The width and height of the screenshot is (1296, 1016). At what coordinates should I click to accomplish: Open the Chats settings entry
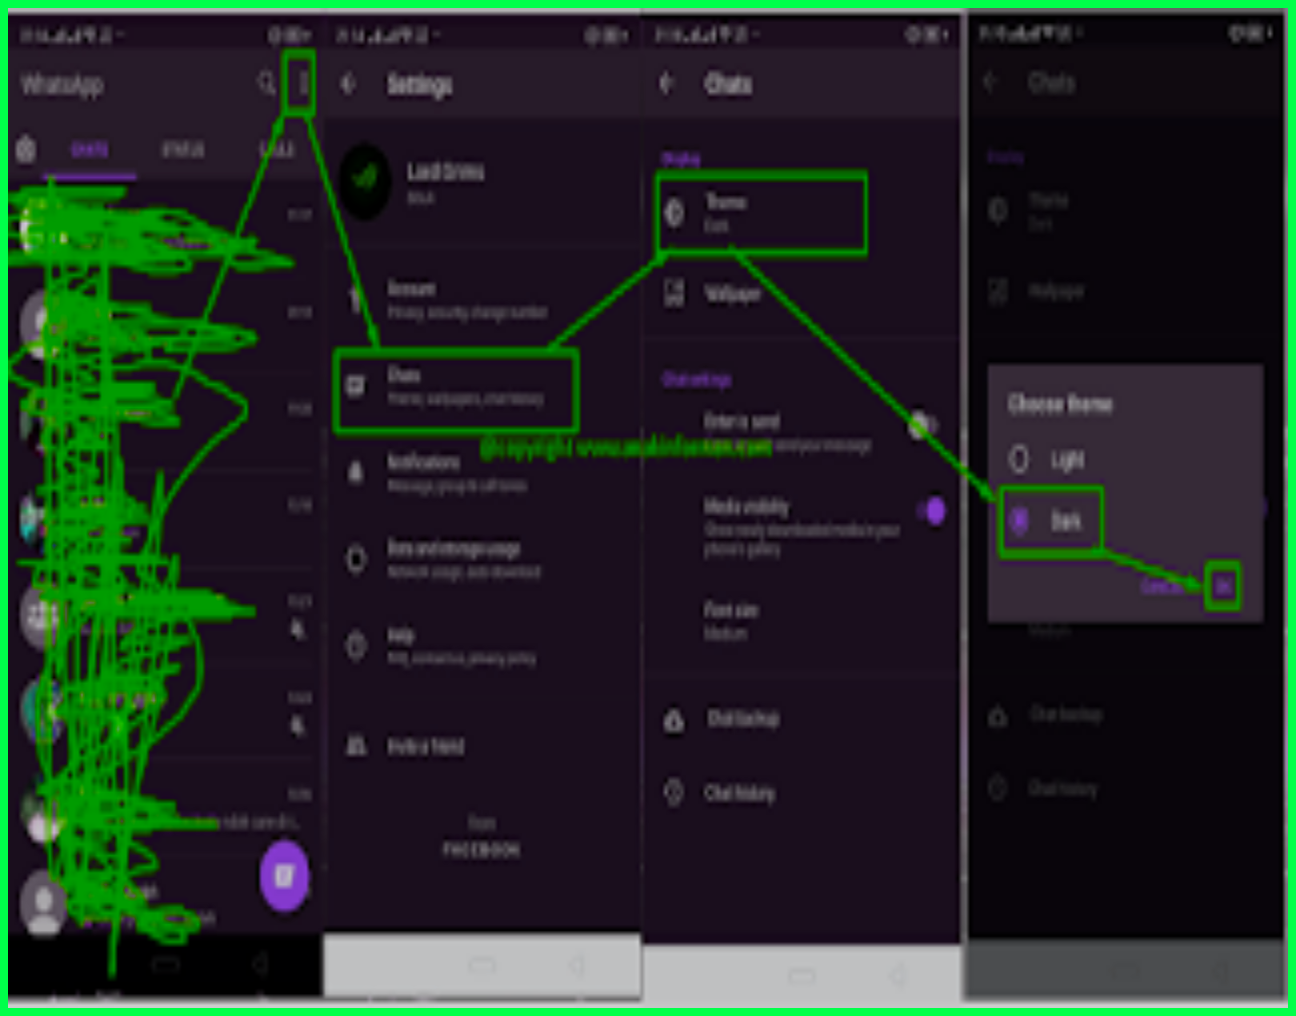point(456,389)
